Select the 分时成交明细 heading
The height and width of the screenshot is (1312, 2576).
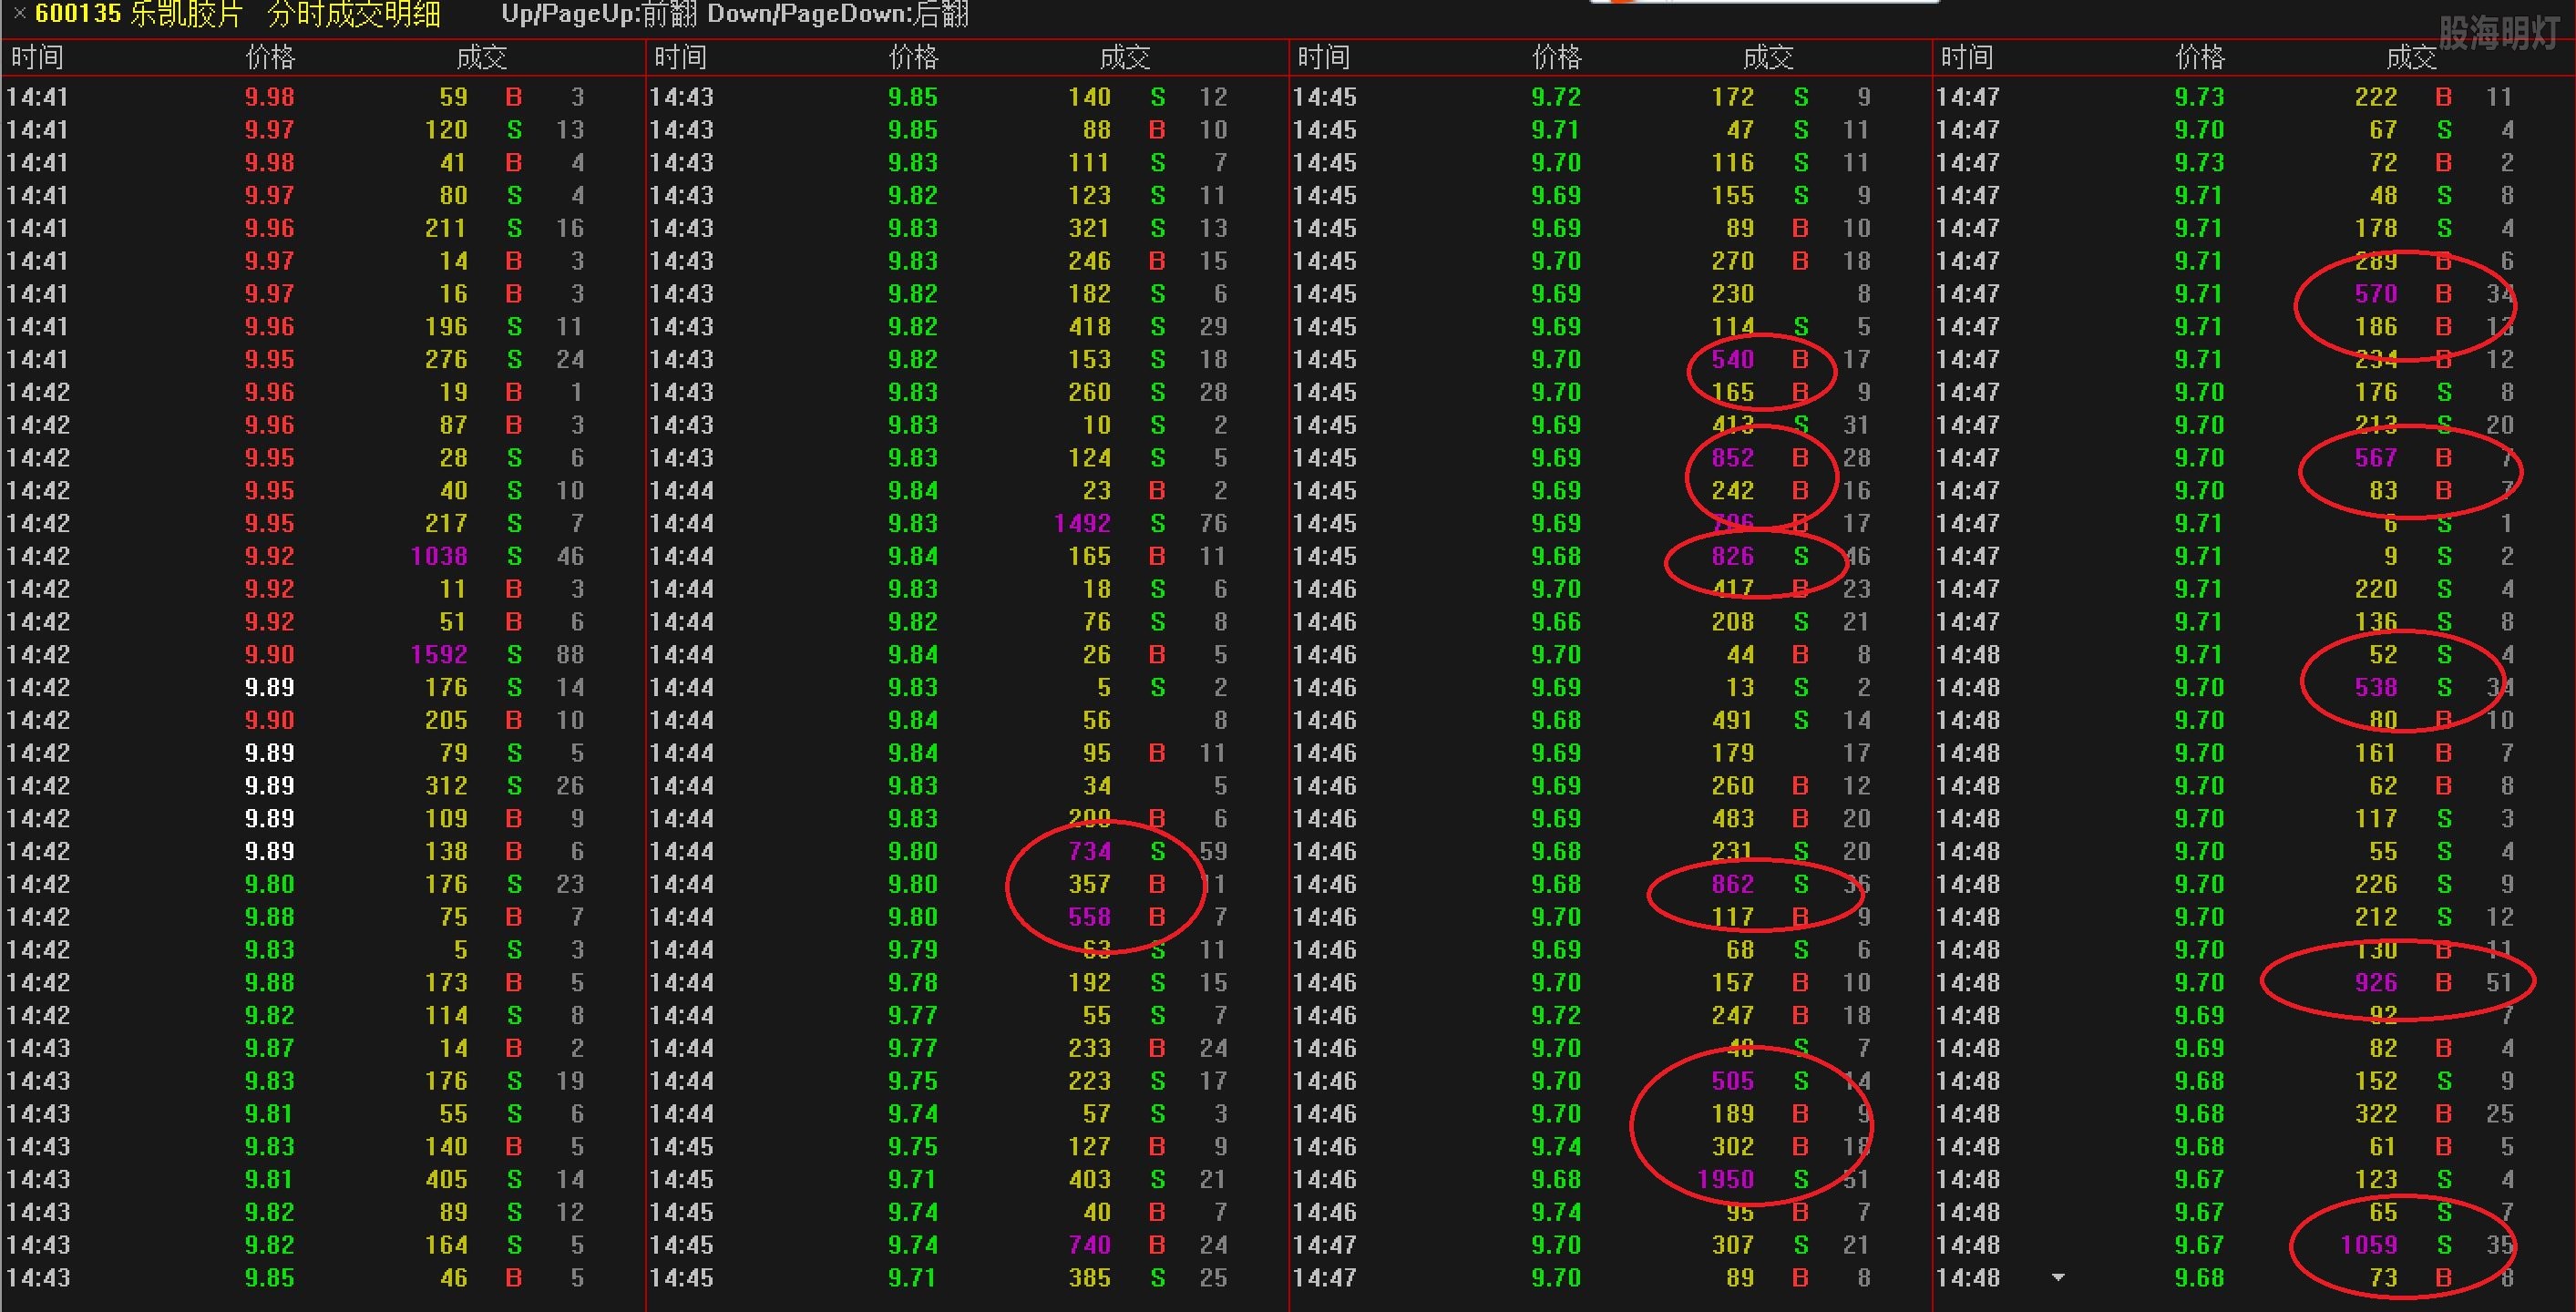[x=354, y=14]
